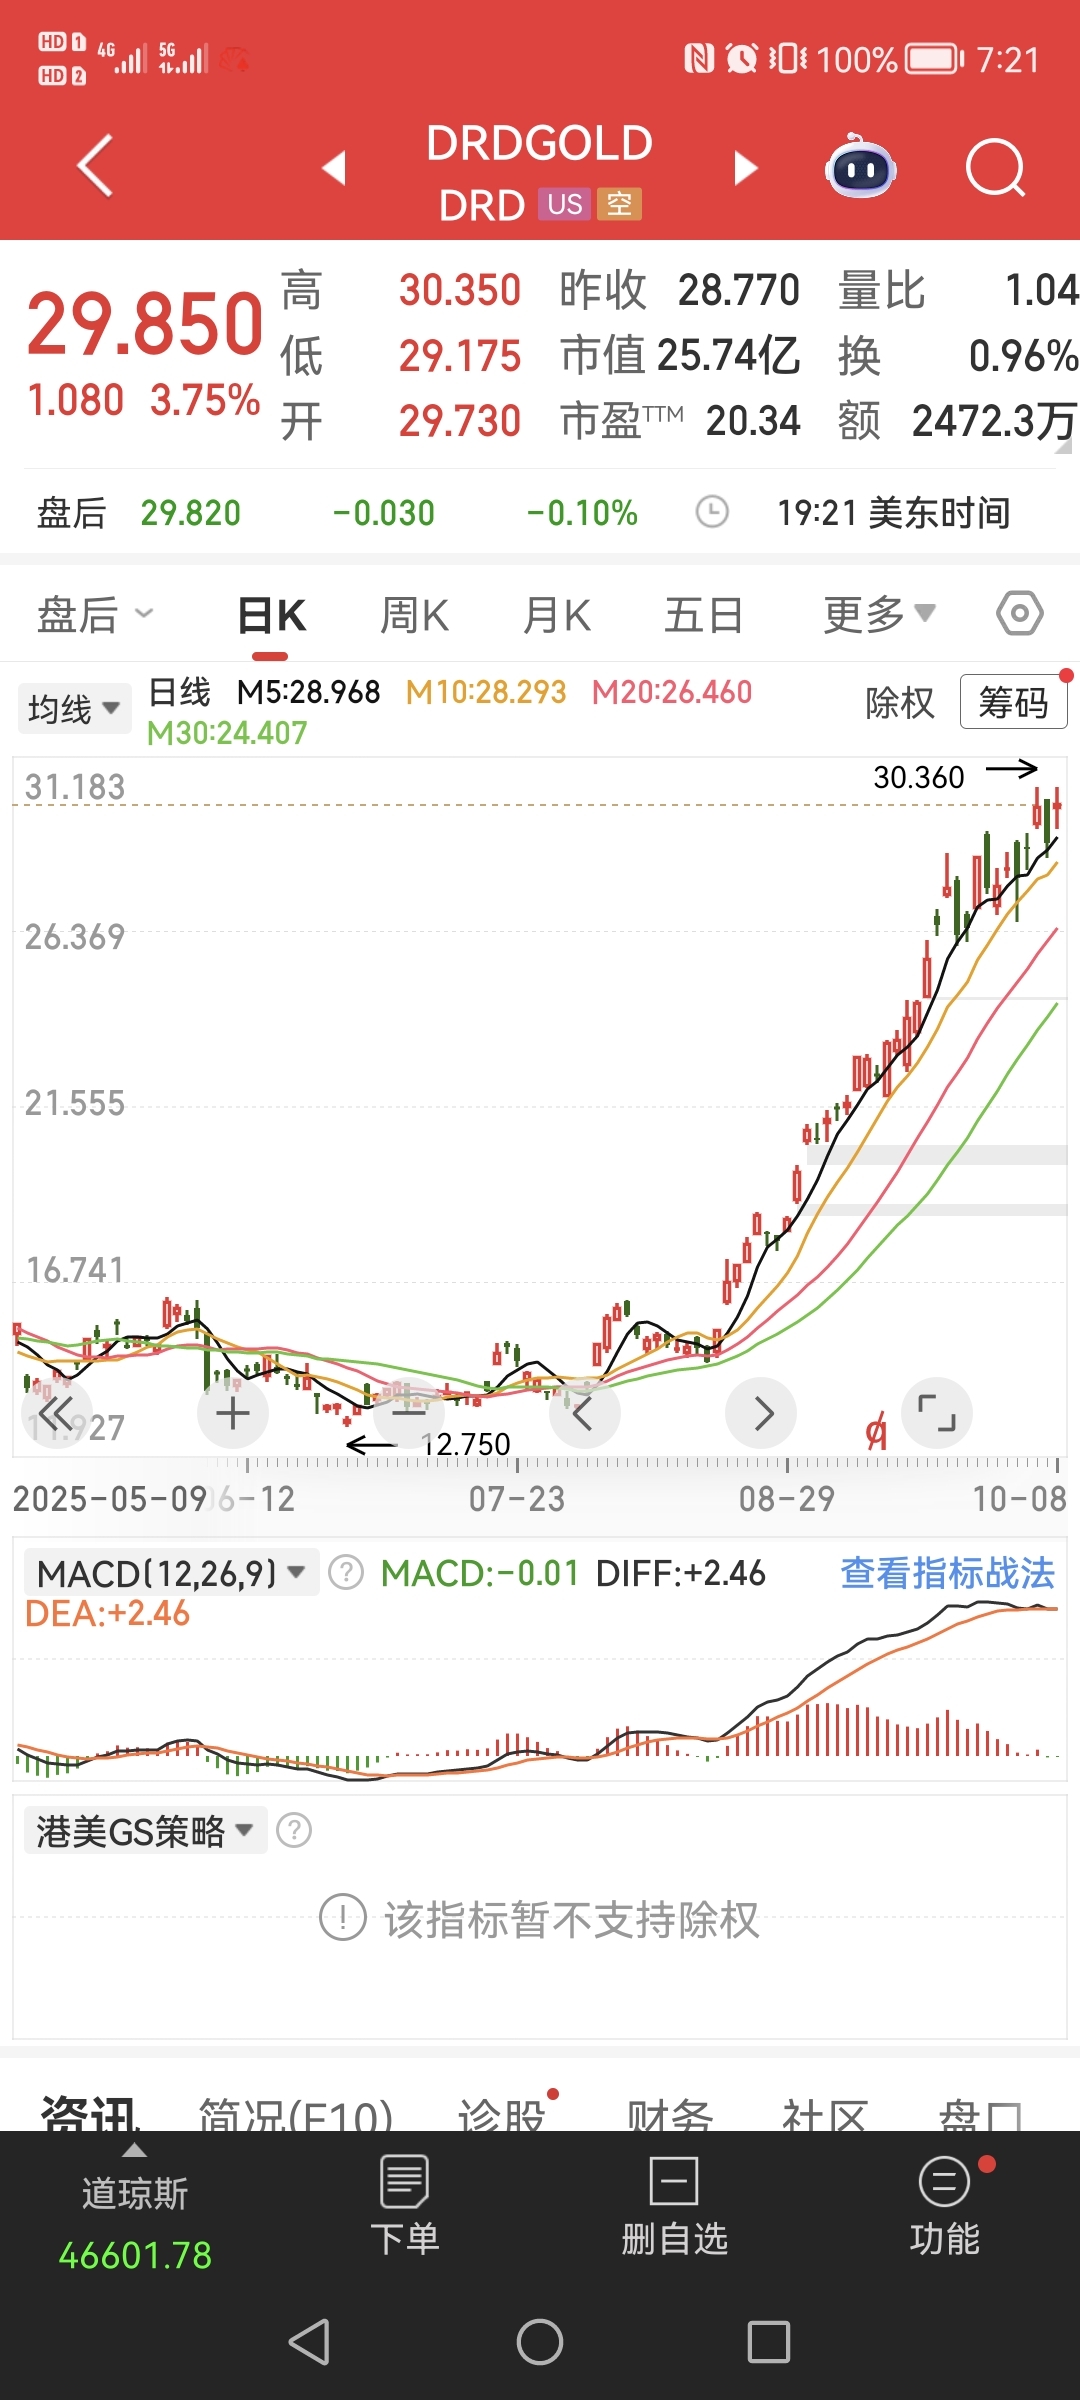This screenshot has width=1080, height=2400.
Task: Toggle 除权 adjustment setting
Action: [x=900, y=703]
